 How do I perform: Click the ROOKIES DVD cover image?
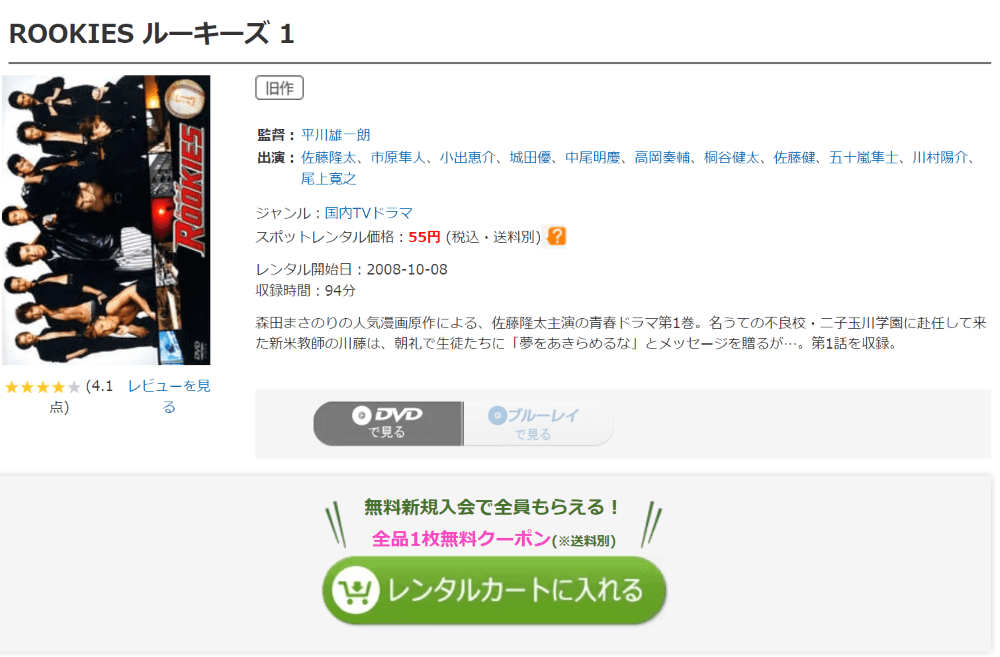tap(106, 220)
